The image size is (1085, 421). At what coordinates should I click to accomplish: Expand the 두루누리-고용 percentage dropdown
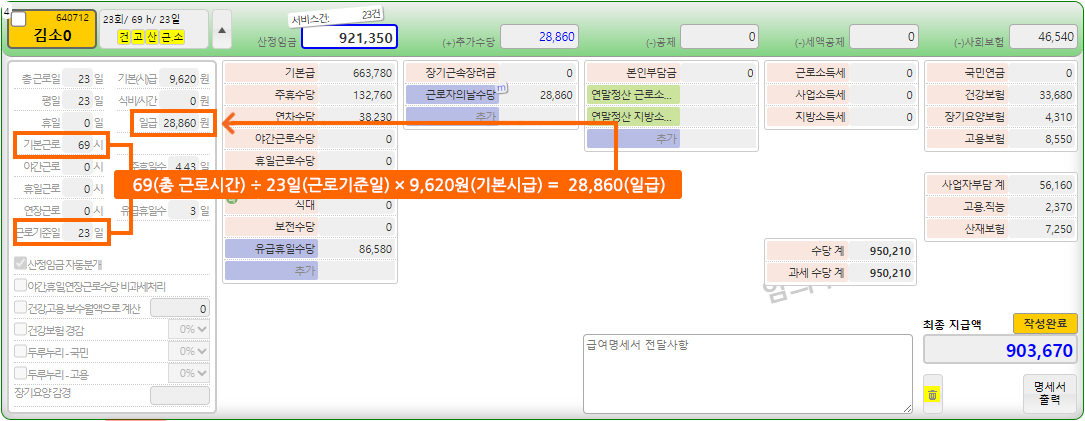click(x=188, y=373)
